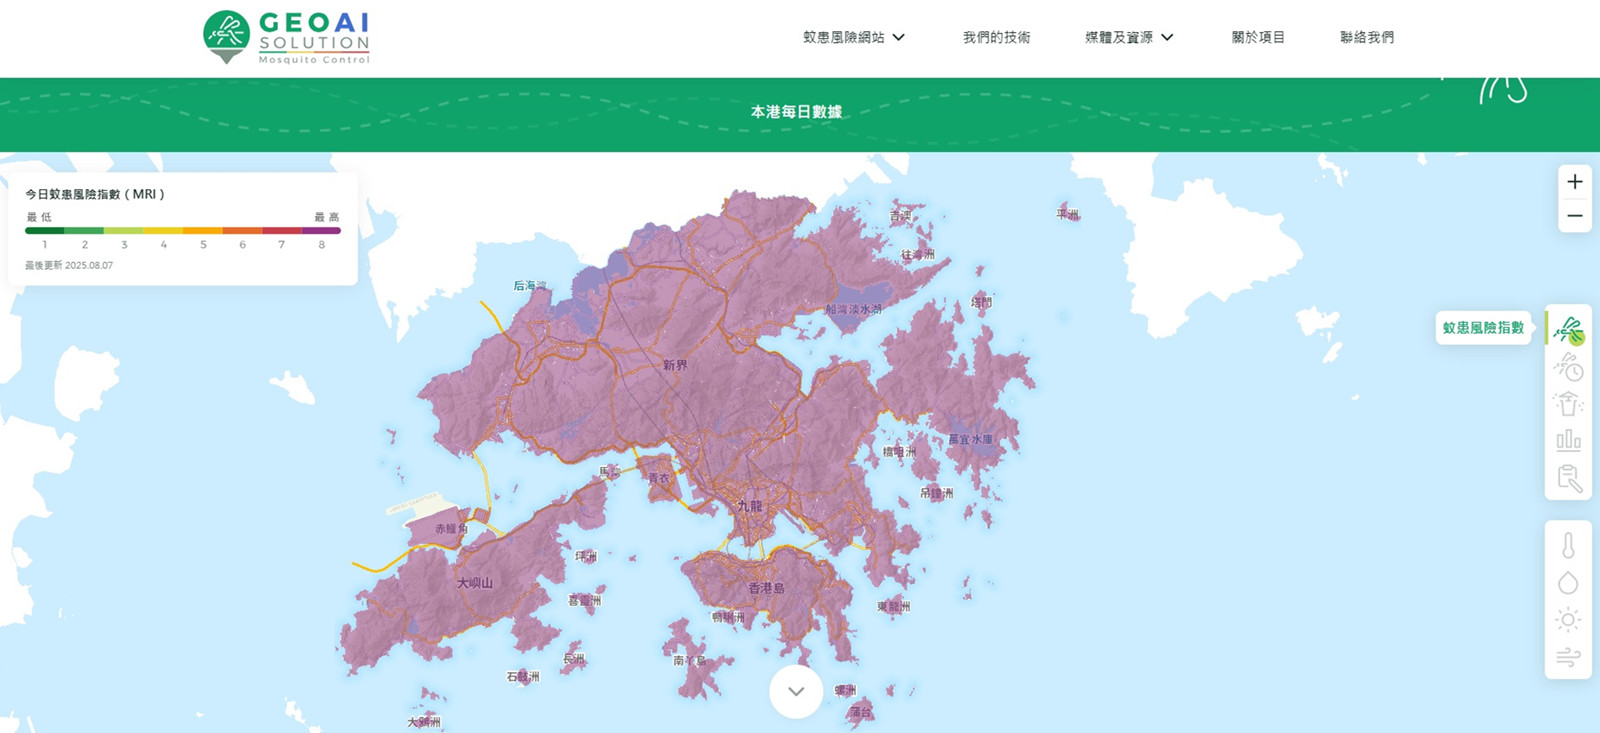Viewport: 1600px width, 733px height.
Task: Open the 我們的技術 menu item
Action: (x=996, y=37)
